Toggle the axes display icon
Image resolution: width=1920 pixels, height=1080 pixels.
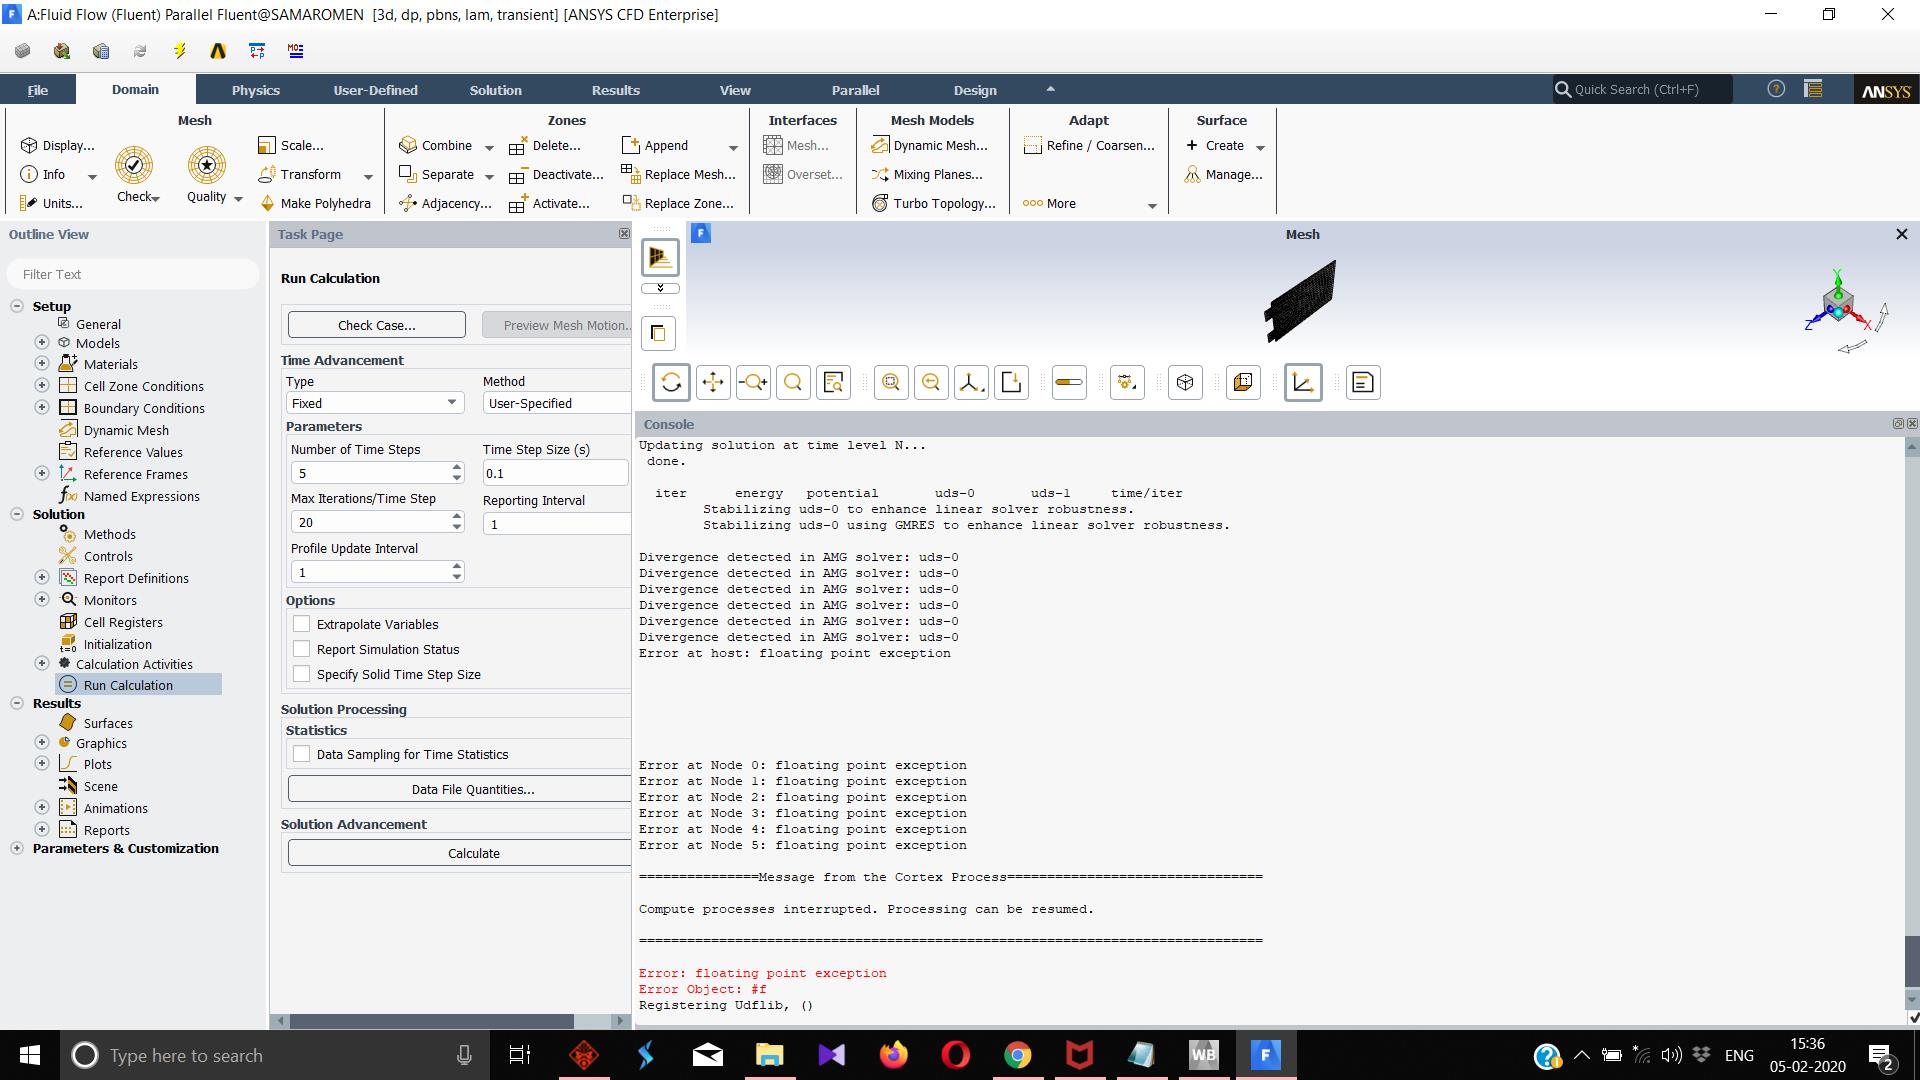(x=1302, y=382)
